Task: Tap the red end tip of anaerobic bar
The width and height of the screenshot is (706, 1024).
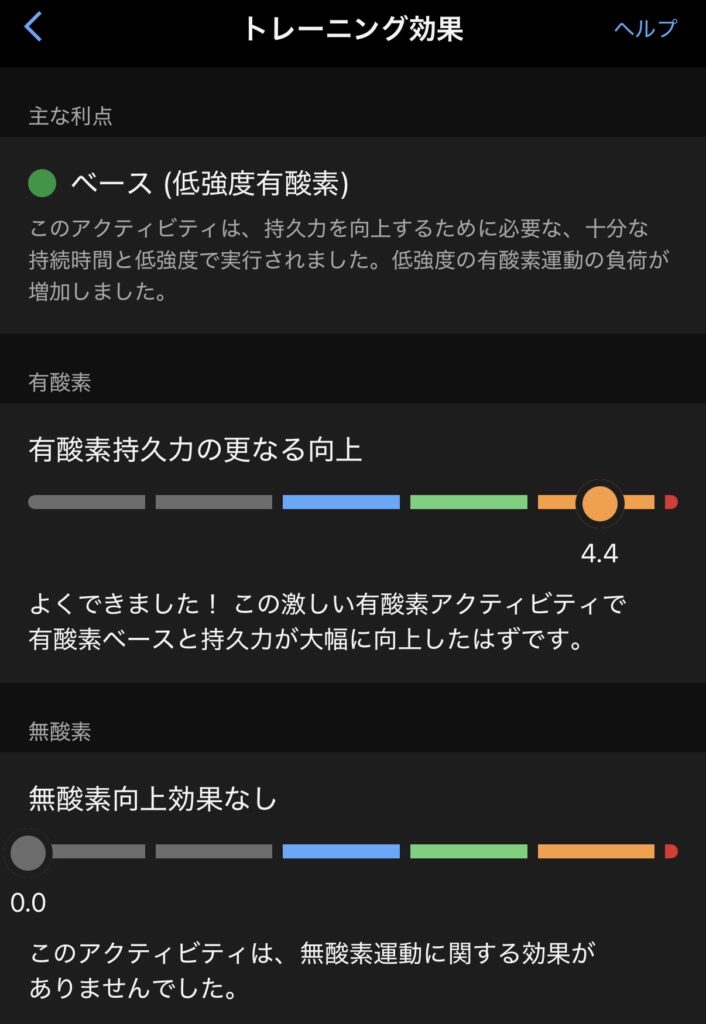Action: 671,852
